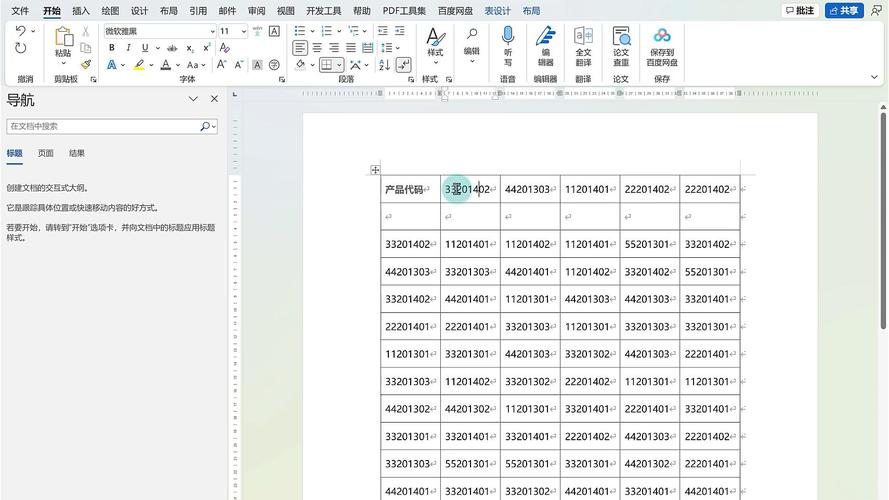The width and height of the screenshot is (889, 500).
Task: Click the highlight color yellow swatch
Action: pos(139,65)
